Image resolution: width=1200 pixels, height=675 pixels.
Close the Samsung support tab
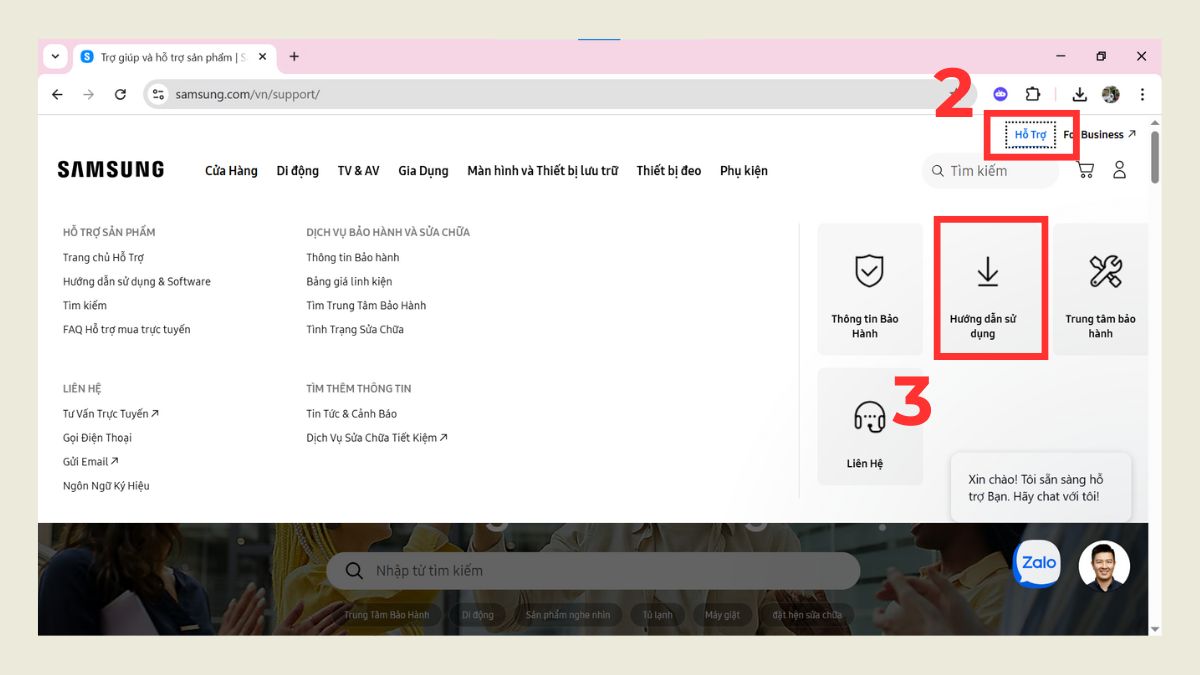tap(263, 57)
